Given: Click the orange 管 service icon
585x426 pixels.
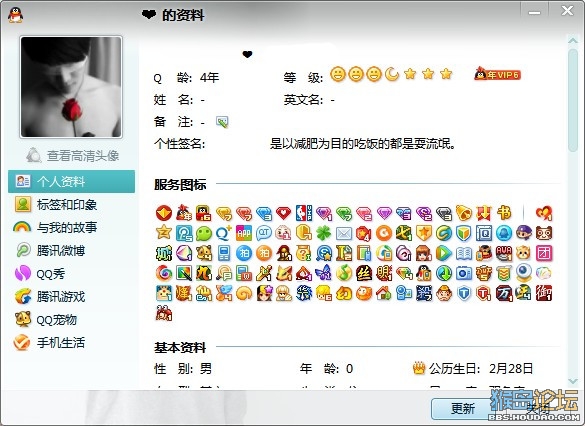Looking at the screenshot, I should coord(484,273).
